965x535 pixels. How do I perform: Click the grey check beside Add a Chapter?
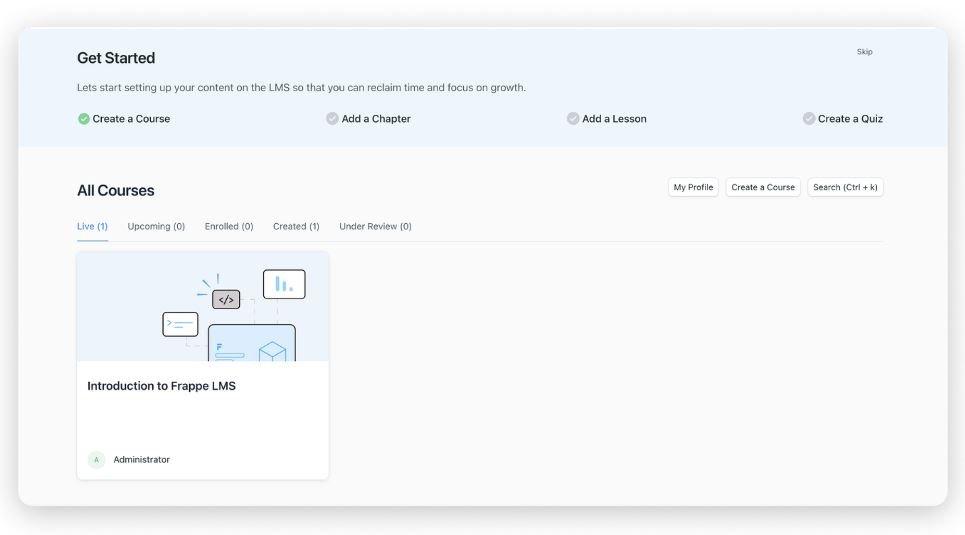pyautogui.click(x=332, y=118)
